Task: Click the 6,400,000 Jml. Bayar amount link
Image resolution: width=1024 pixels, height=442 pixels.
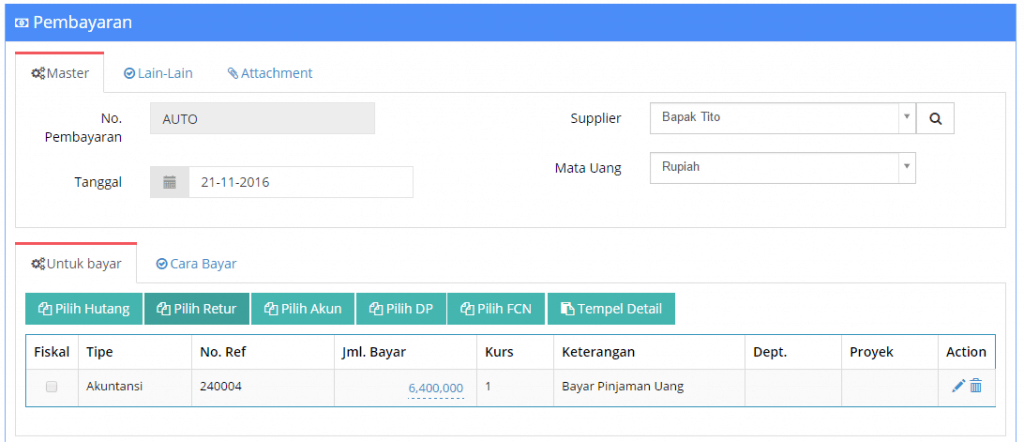Action: click(x=436, y=388)
